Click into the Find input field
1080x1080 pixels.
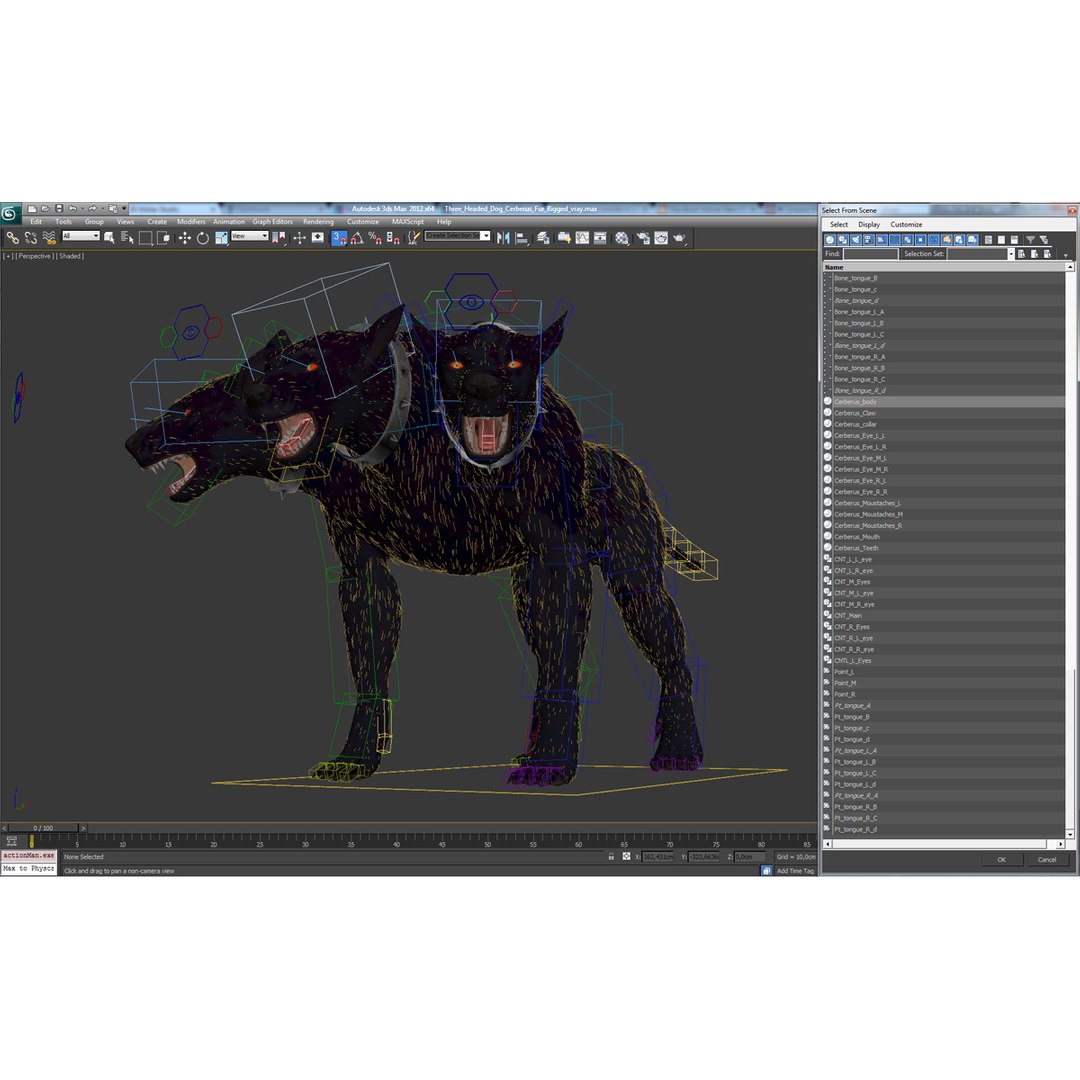pos(871,253)
